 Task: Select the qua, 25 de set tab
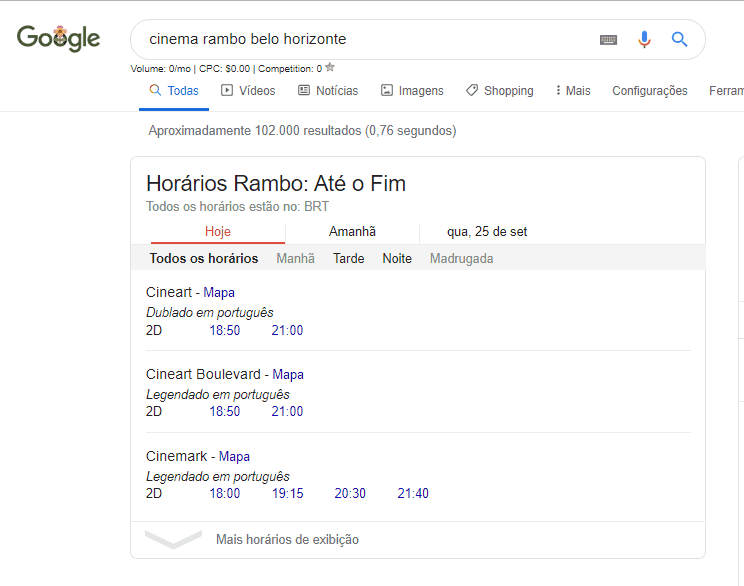pos(487,232)
